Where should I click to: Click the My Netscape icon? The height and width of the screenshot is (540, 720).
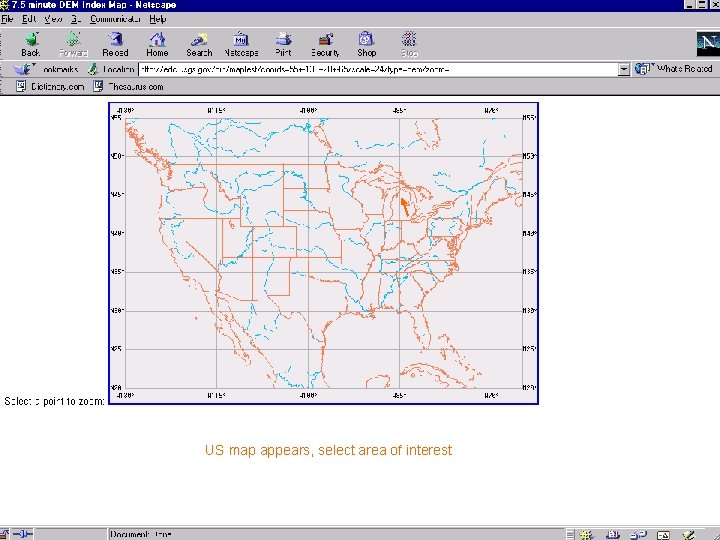tap(241, 39)
